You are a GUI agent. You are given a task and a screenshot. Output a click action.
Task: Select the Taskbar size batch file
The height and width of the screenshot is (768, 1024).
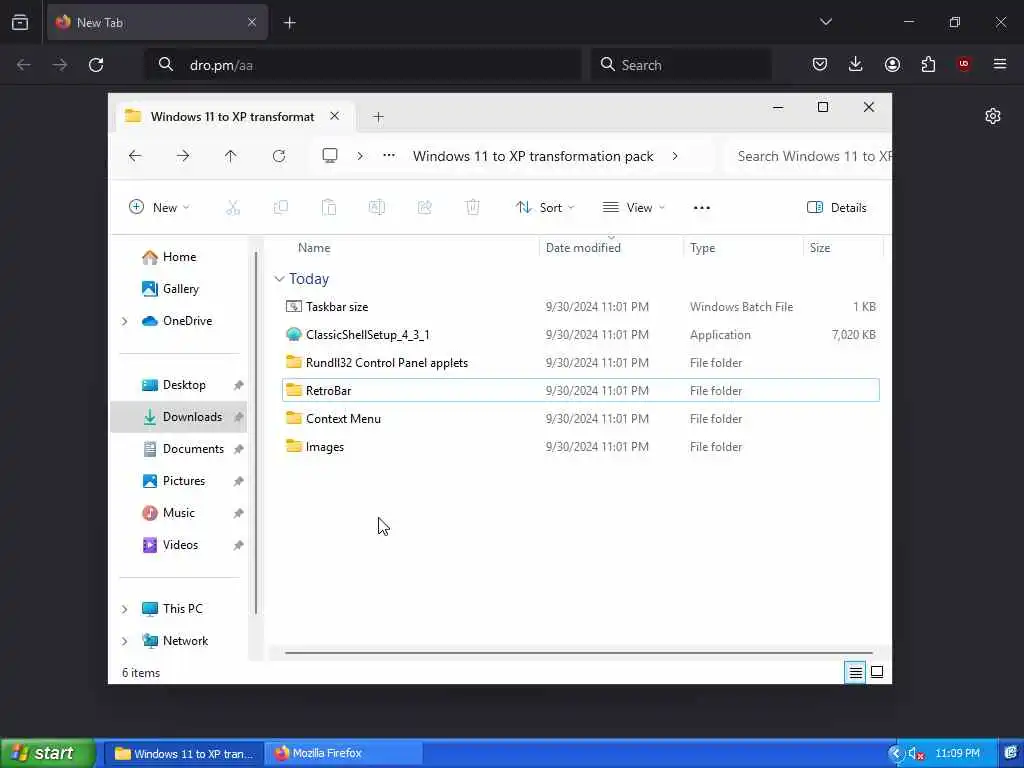[581, 306]
